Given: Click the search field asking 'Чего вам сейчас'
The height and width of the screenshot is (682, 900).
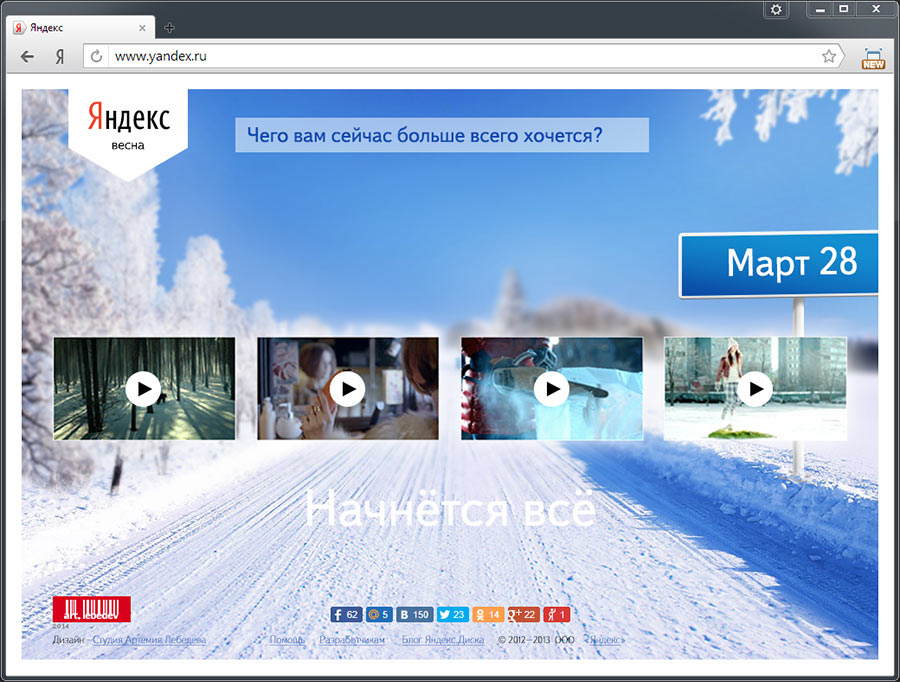Looking at the screenshot, I should coord(441,135).
